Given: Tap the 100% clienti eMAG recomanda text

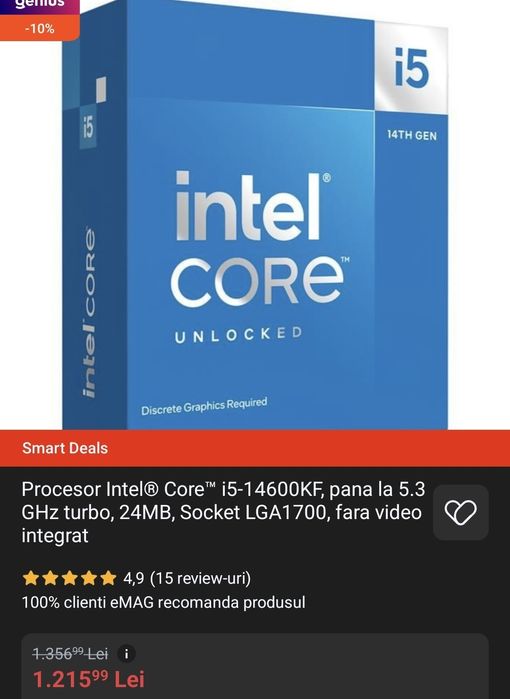Looking at the screenshot, I should pos(164,603).
